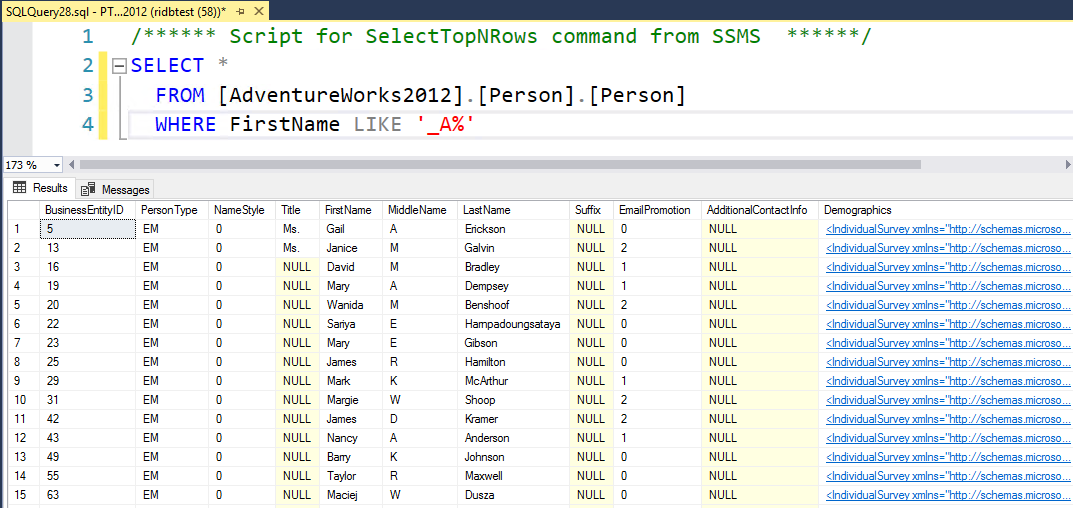
Task: Click the LastName cell 'Hampadoungsataya'
Action: click(x=513, y=324)
